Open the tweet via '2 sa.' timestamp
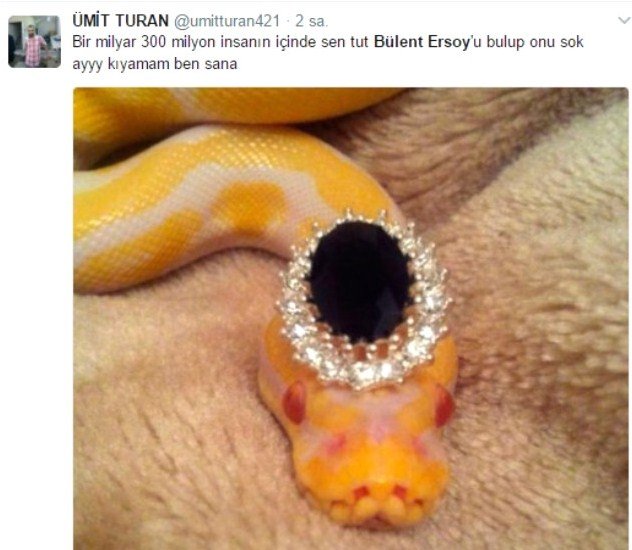The height and width of the screenshot is (550, 632). (x=311, y=21)
